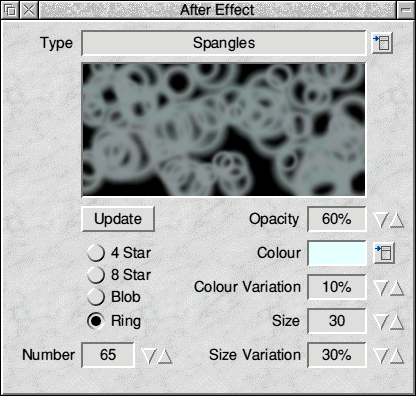Click the Spangles type display field
Screen dimensions: 416x396
[224, 43]
